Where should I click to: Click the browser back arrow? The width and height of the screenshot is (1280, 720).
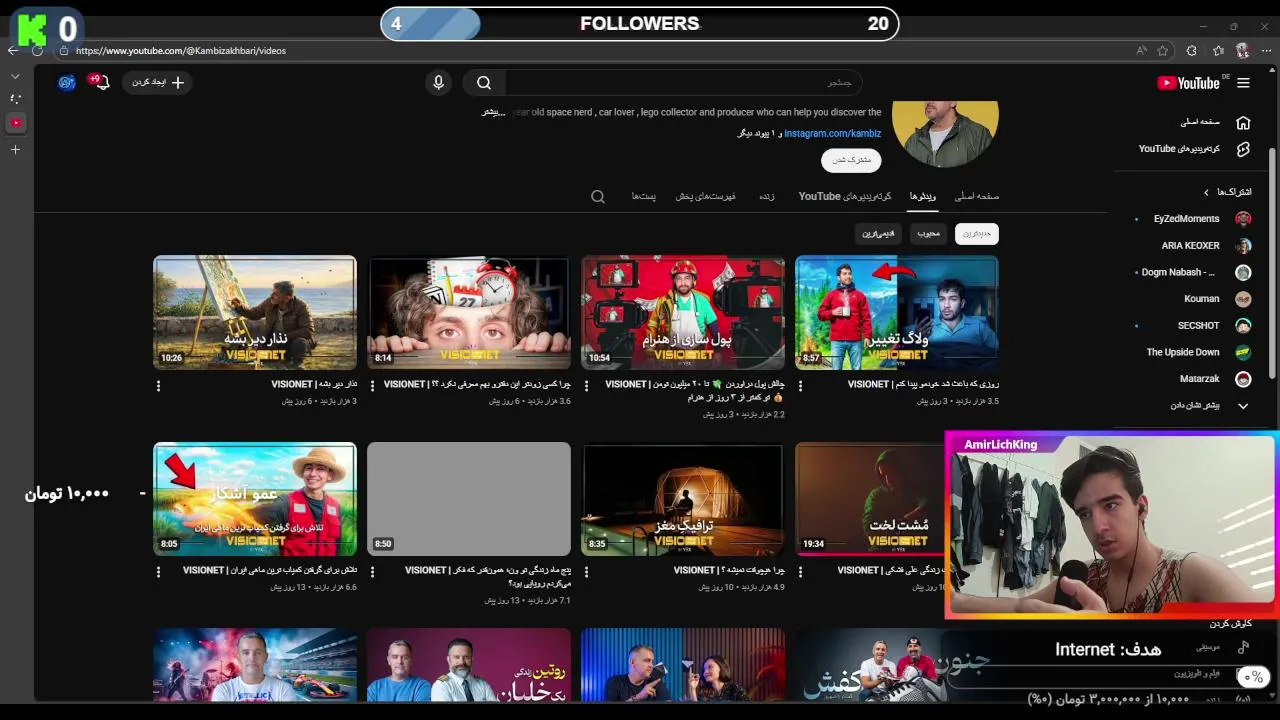tap(13, 50)
